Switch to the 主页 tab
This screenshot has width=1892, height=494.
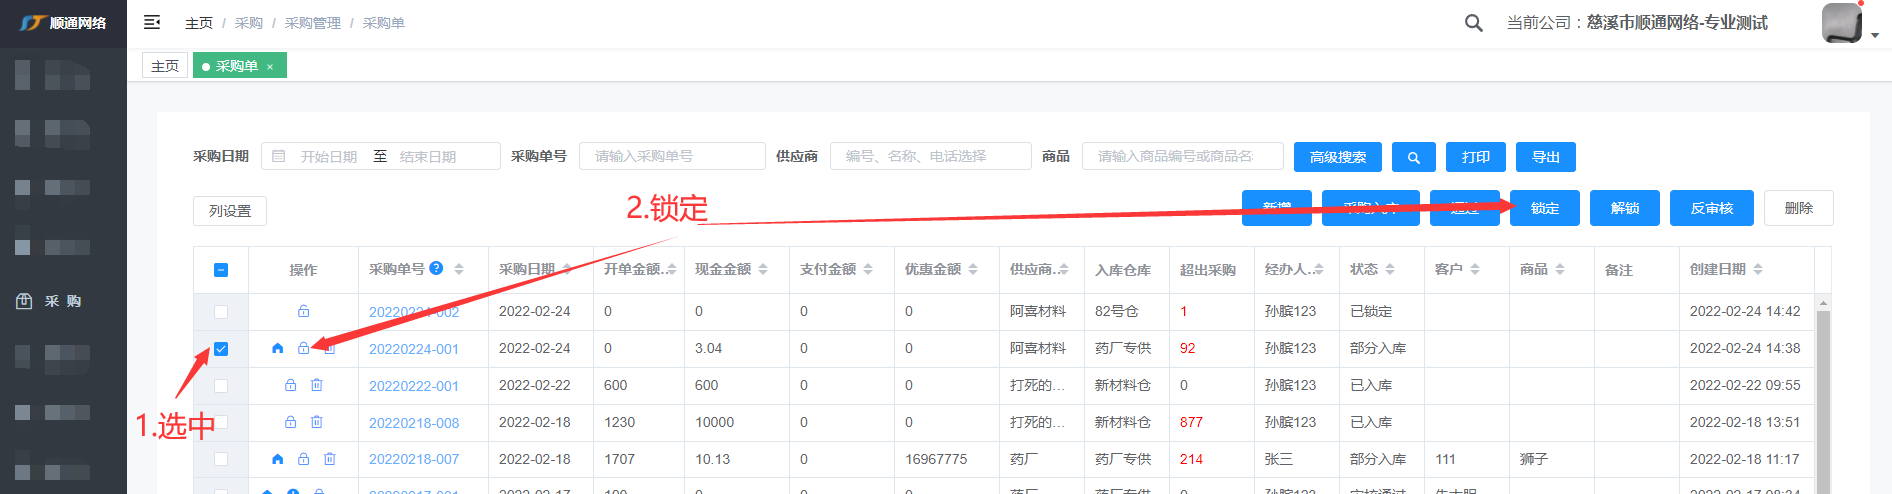click(165, 66)
